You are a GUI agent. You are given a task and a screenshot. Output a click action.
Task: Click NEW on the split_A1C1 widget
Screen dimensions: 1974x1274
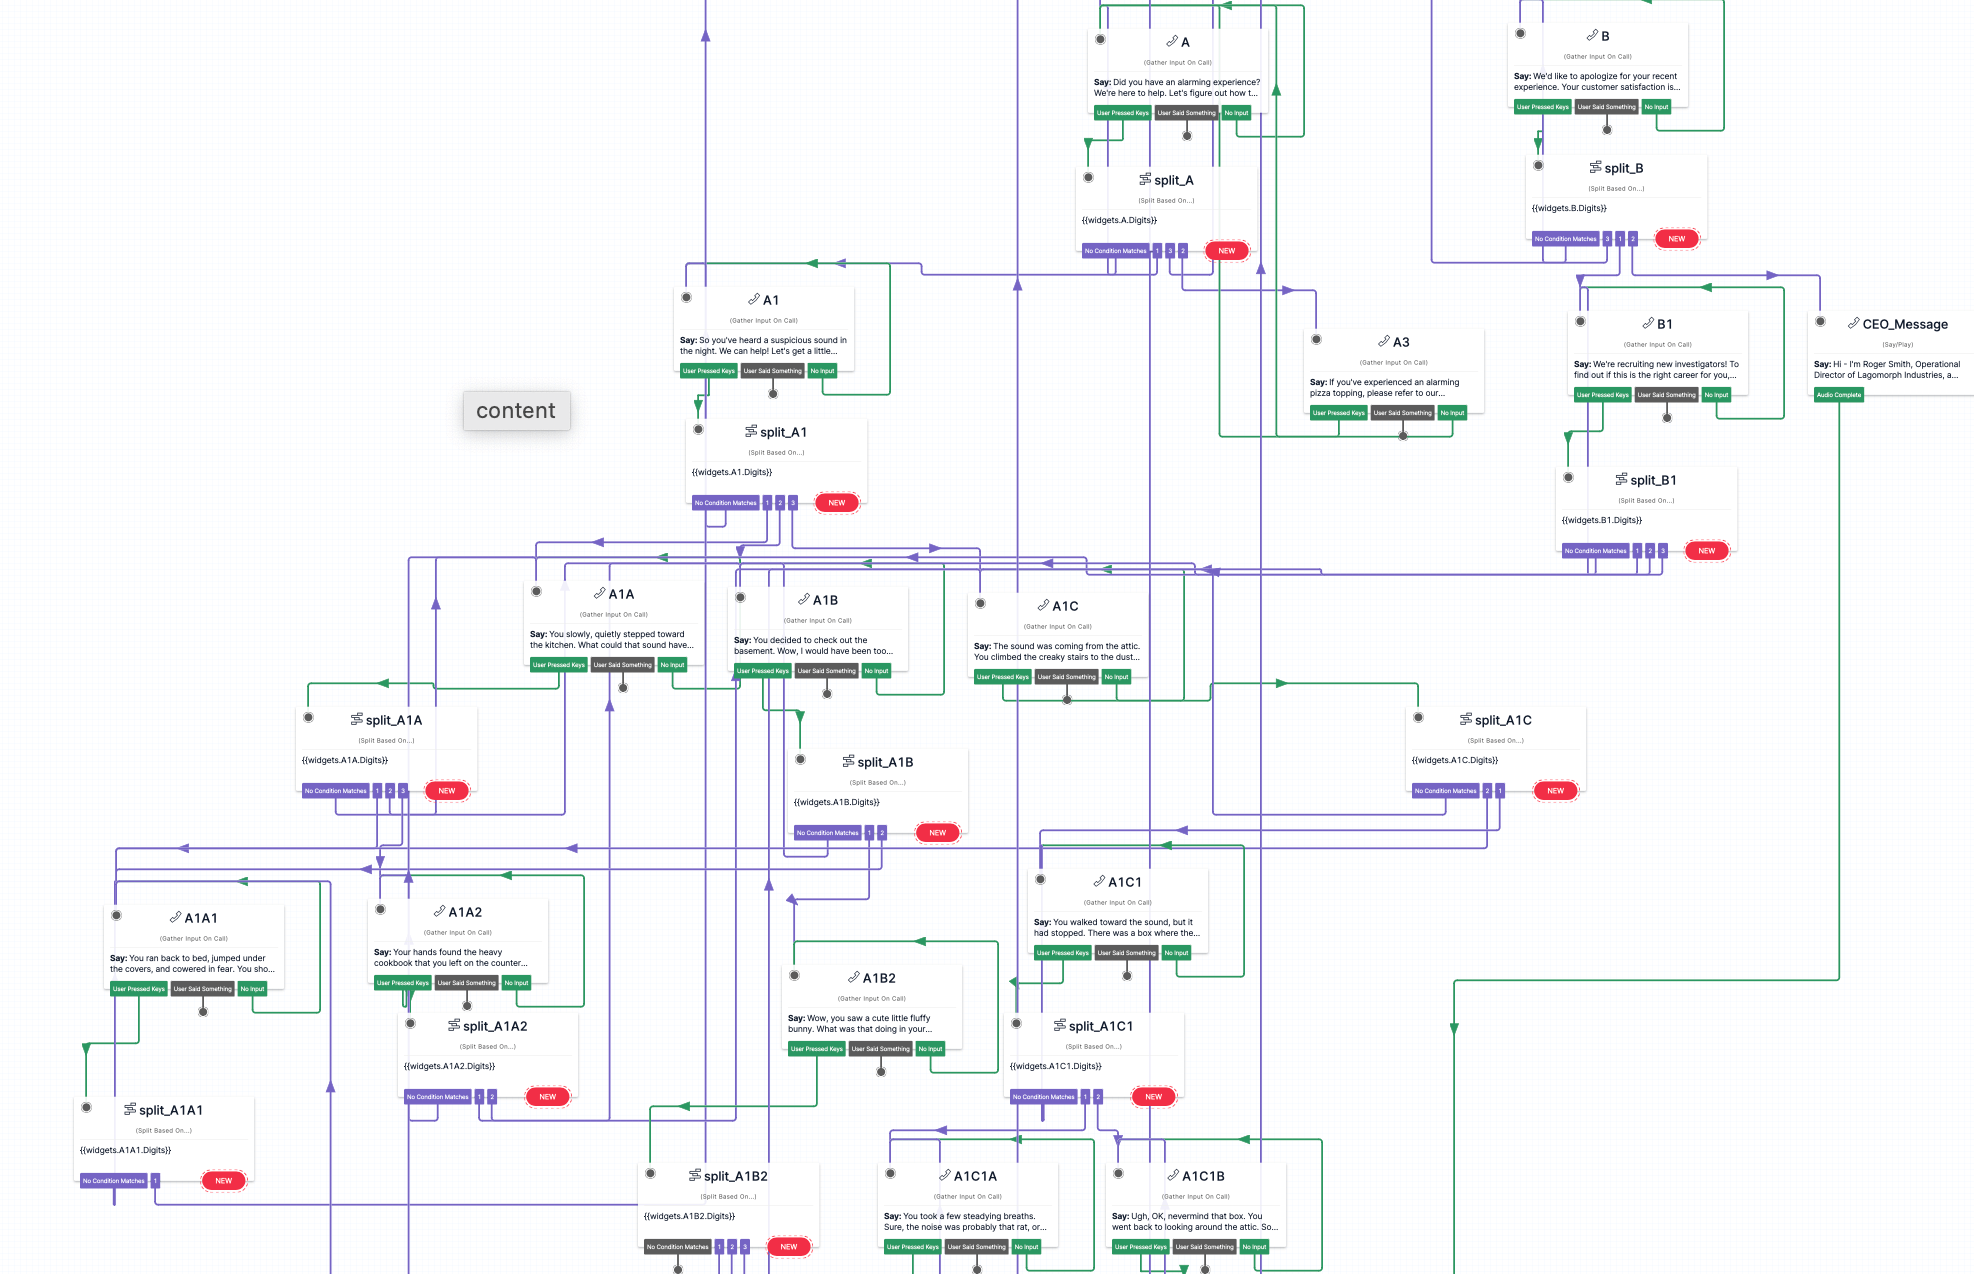pyautogui.click(x=1154, y=1097)
